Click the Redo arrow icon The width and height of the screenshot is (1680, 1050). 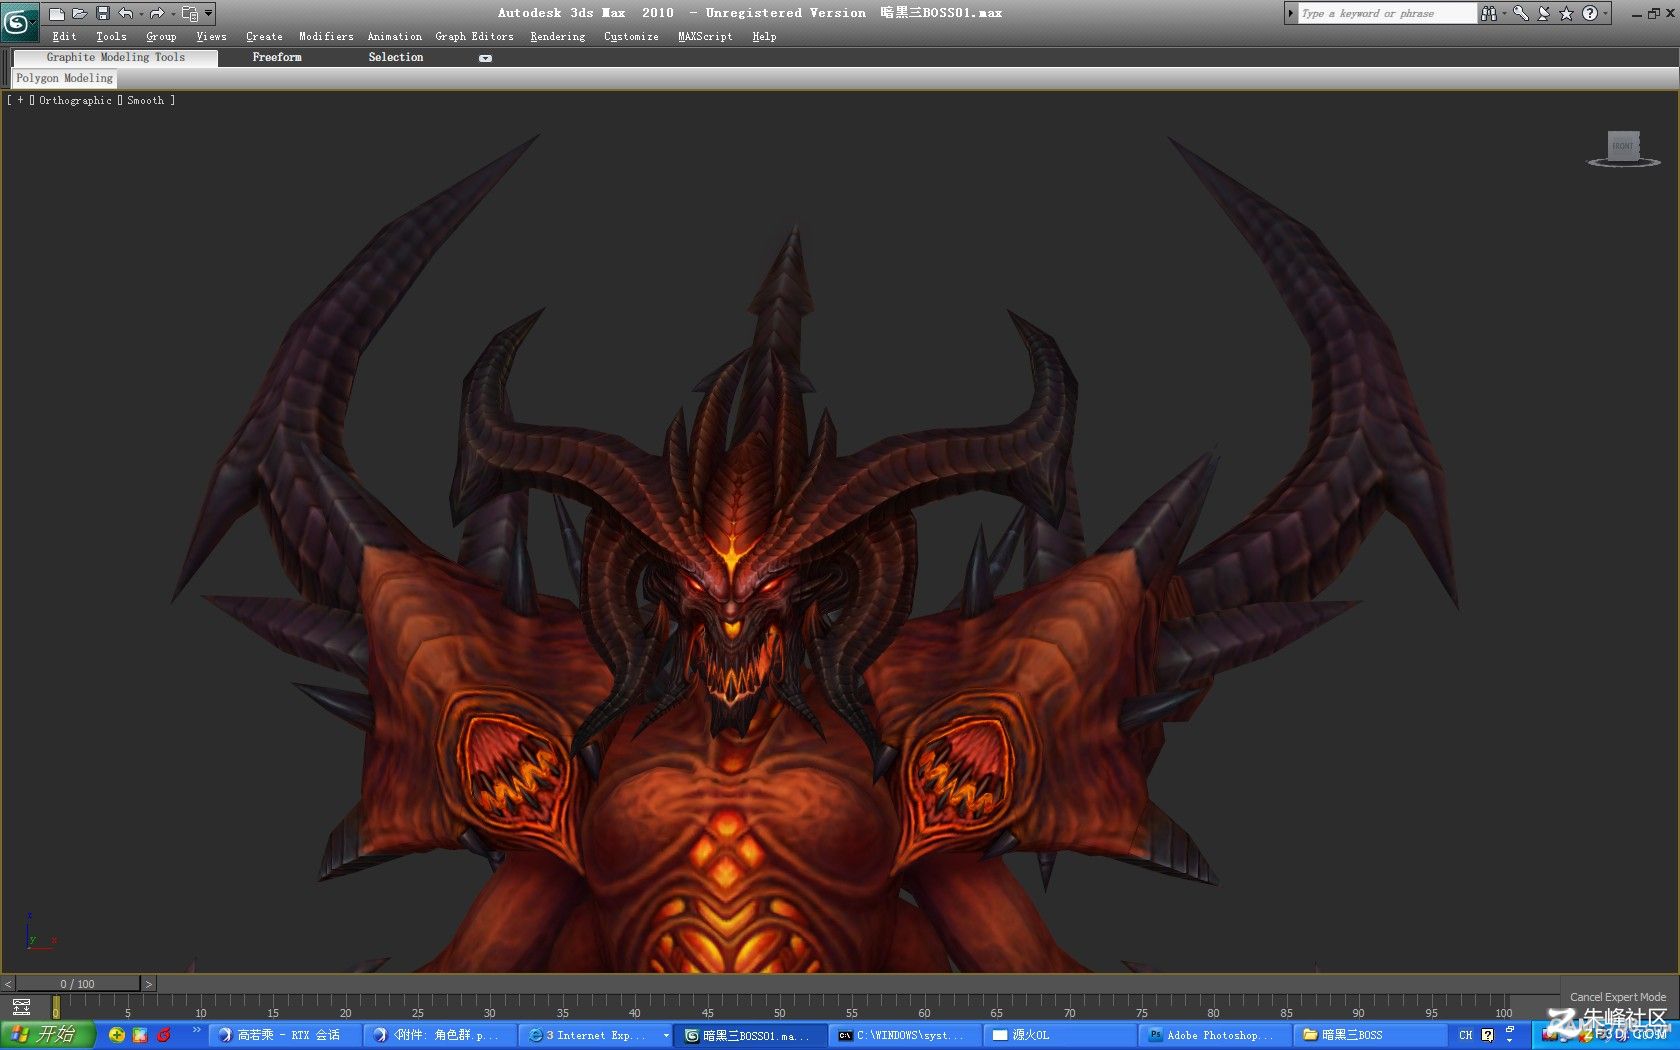(156, 13)
